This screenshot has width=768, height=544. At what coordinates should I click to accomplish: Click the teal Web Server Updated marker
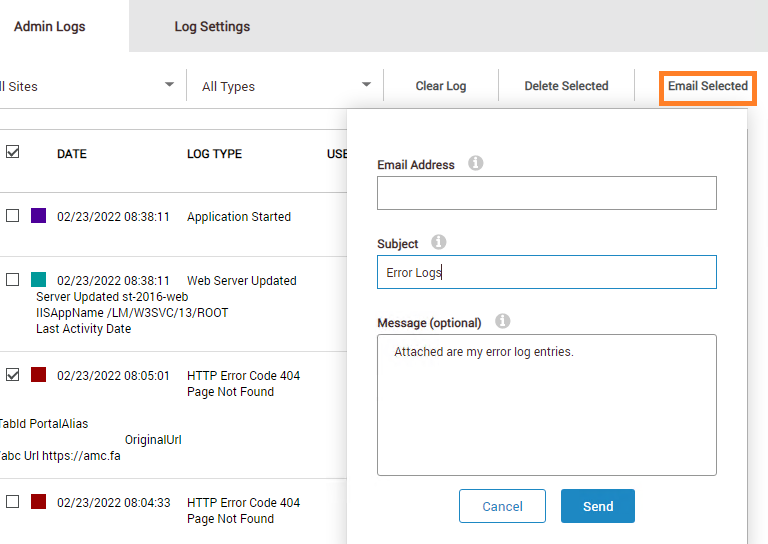click(38, 280)
